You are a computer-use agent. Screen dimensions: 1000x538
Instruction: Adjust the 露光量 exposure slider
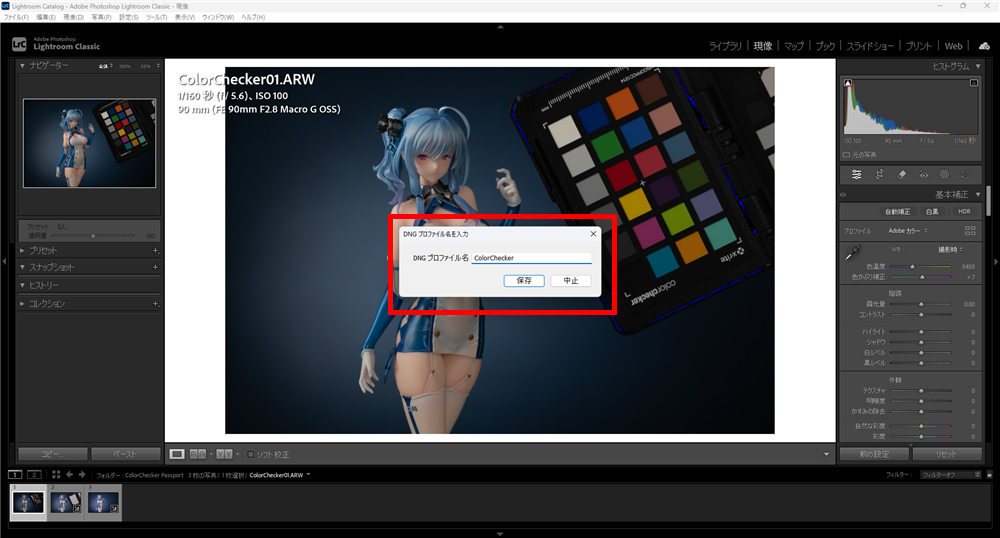(x=920, y=305)
